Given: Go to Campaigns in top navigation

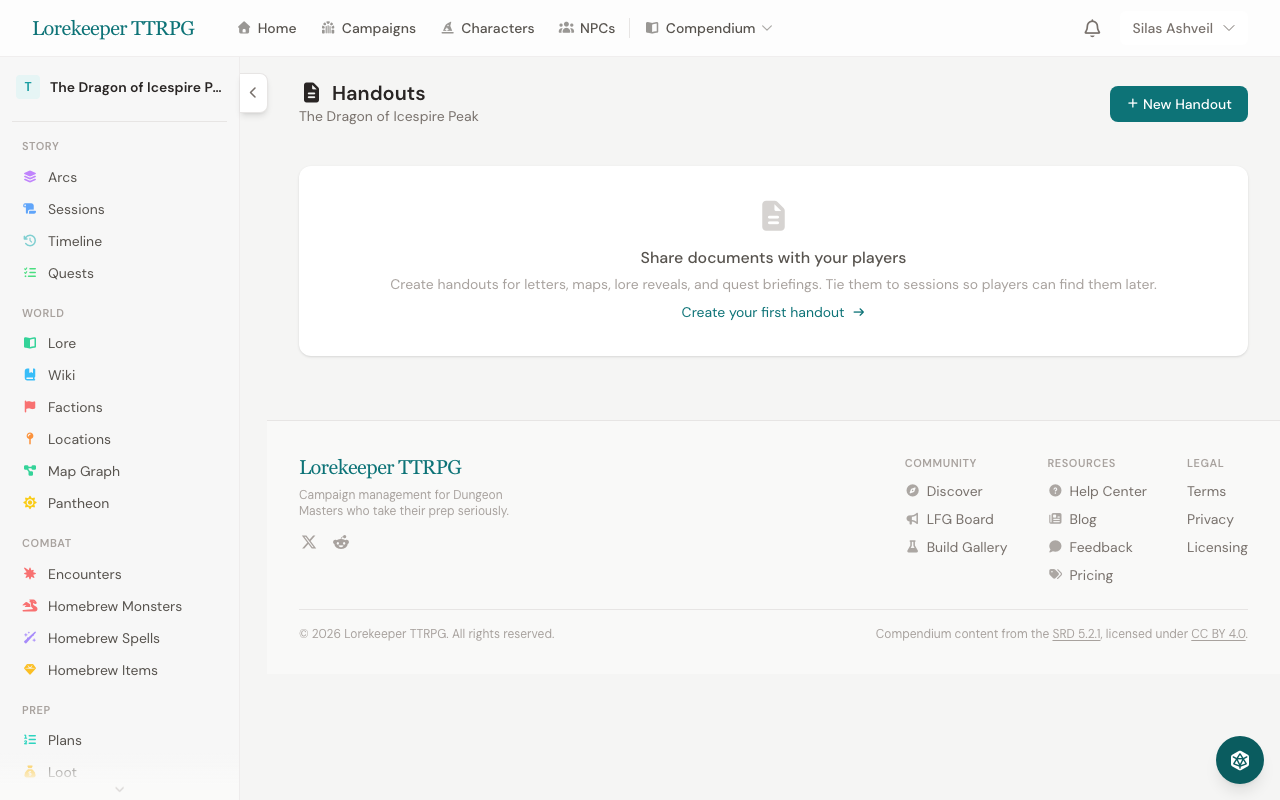Looking at the screenshot, I should [x=368, y=28].
